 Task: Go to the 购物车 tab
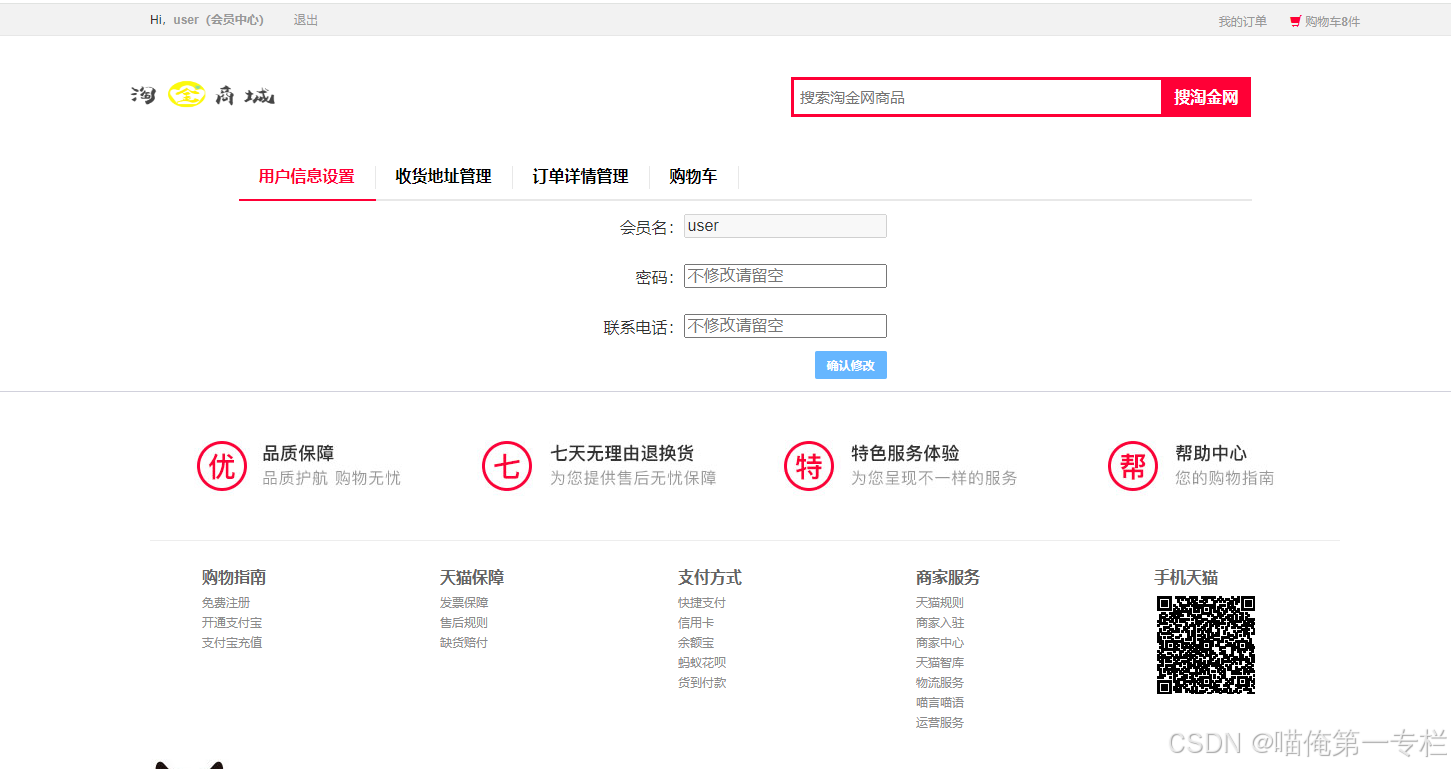(694, 177)
